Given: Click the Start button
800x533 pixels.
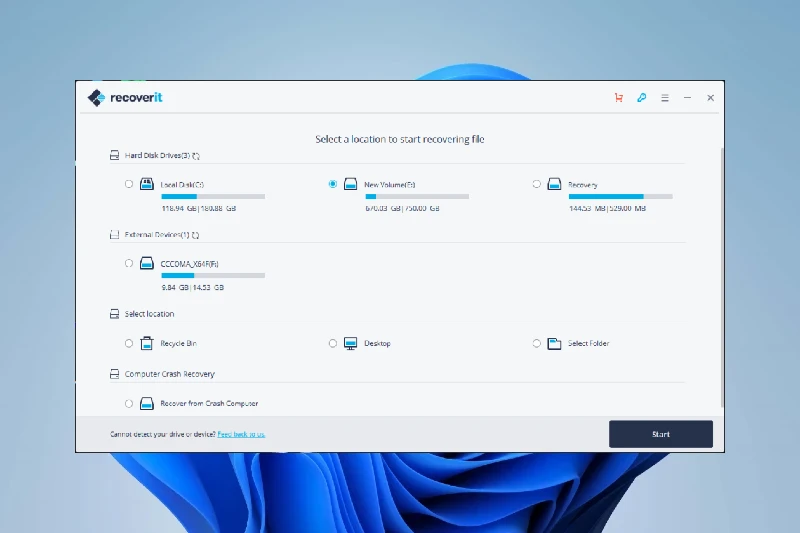Looking at the screenshot, I should click(x=660, y=434).
